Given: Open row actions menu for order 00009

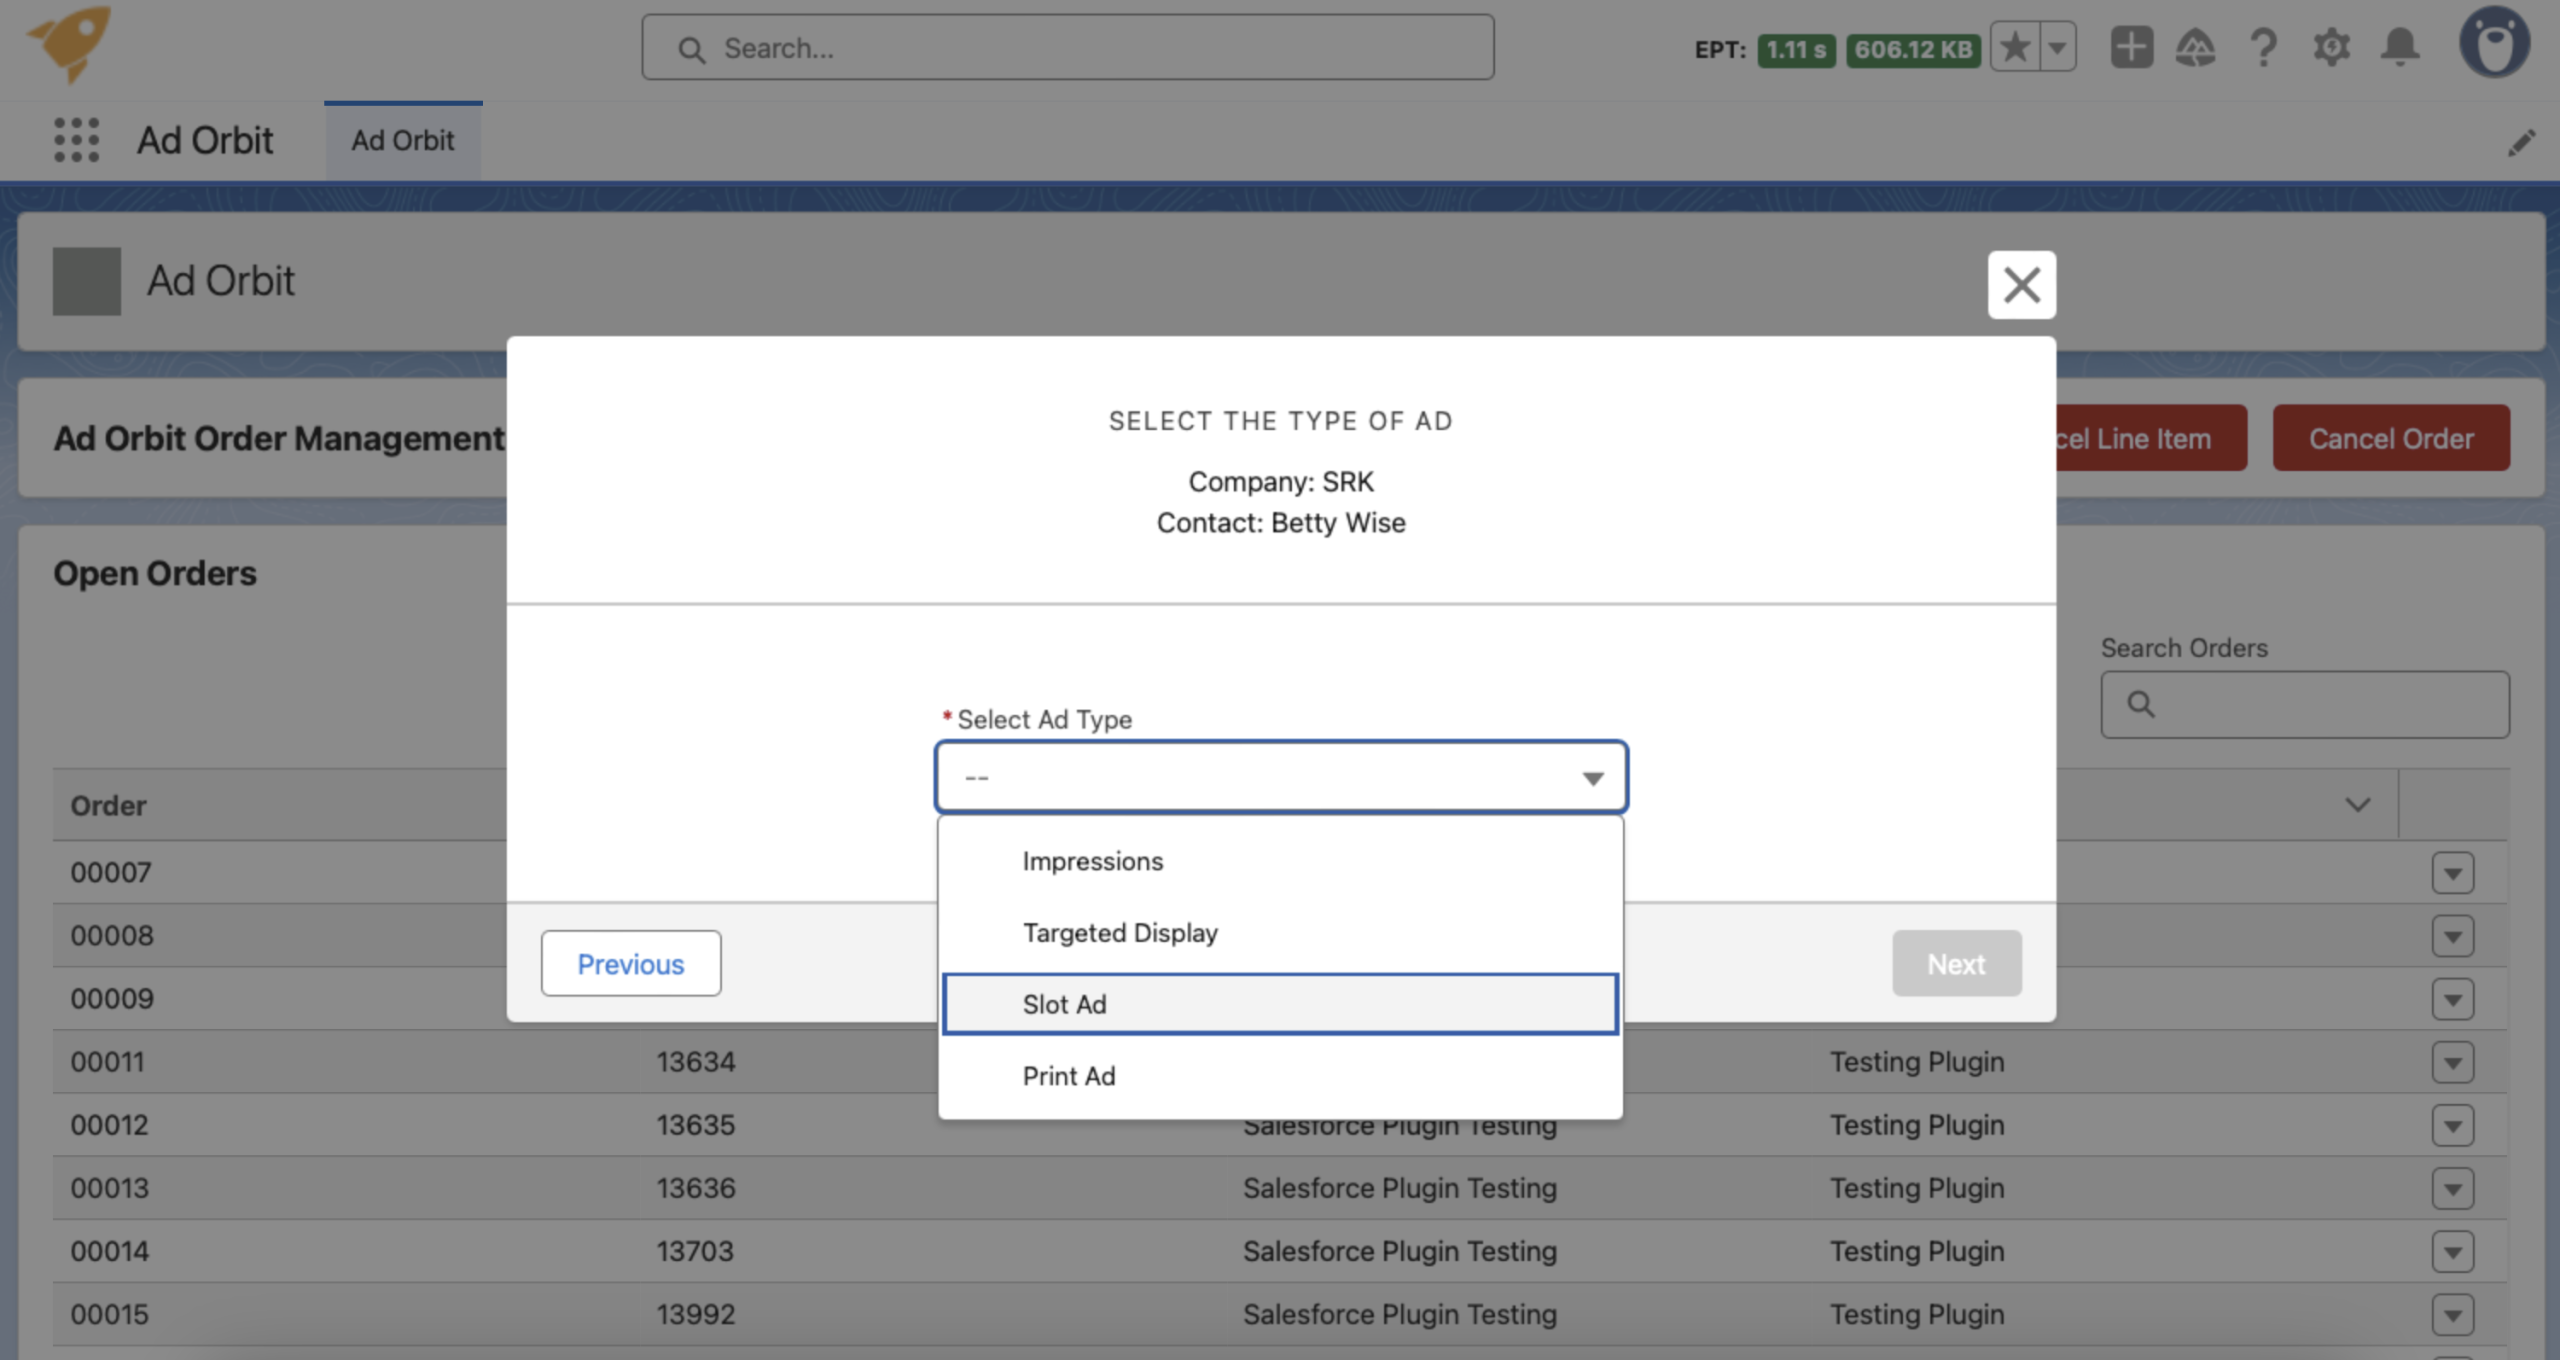Looking at the screenshot, I should [x=2453, y=999].
